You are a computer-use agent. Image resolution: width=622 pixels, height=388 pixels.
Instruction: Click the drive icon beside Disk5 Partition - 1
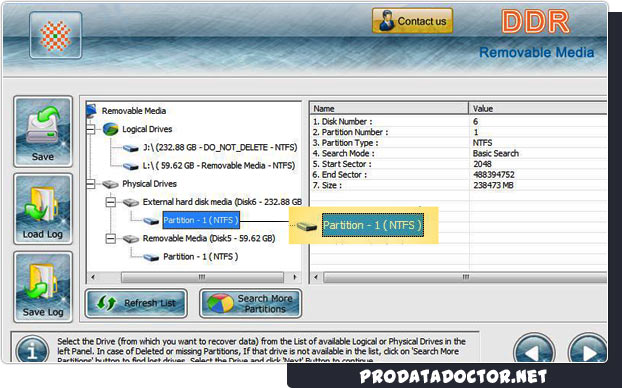[x=151, y=257]
